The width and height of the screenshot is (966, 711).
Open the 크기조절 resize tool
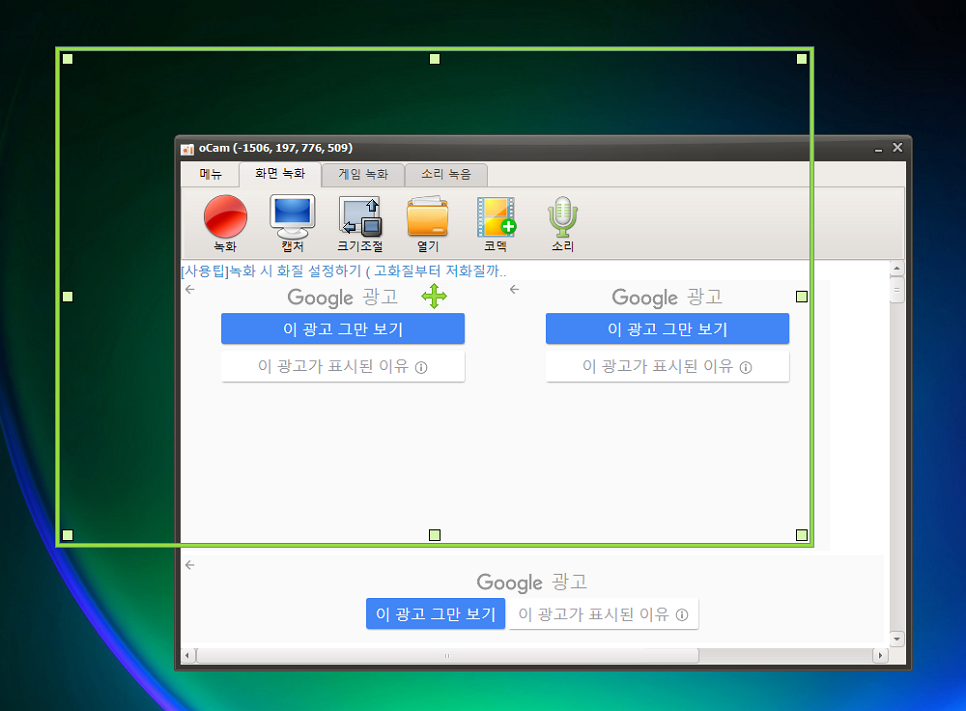[x=360, y=223]
